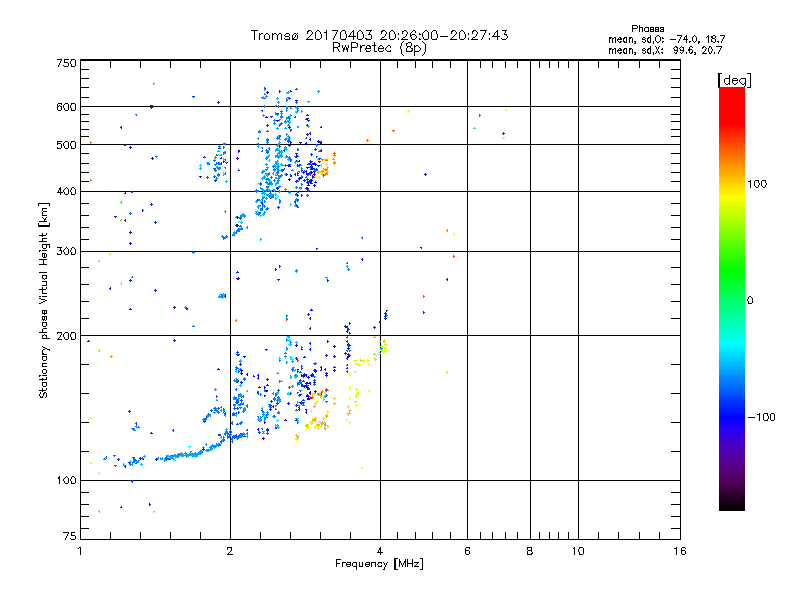
Task: Click the y-axis tick label '100'
Action: (x=67, y=481)
